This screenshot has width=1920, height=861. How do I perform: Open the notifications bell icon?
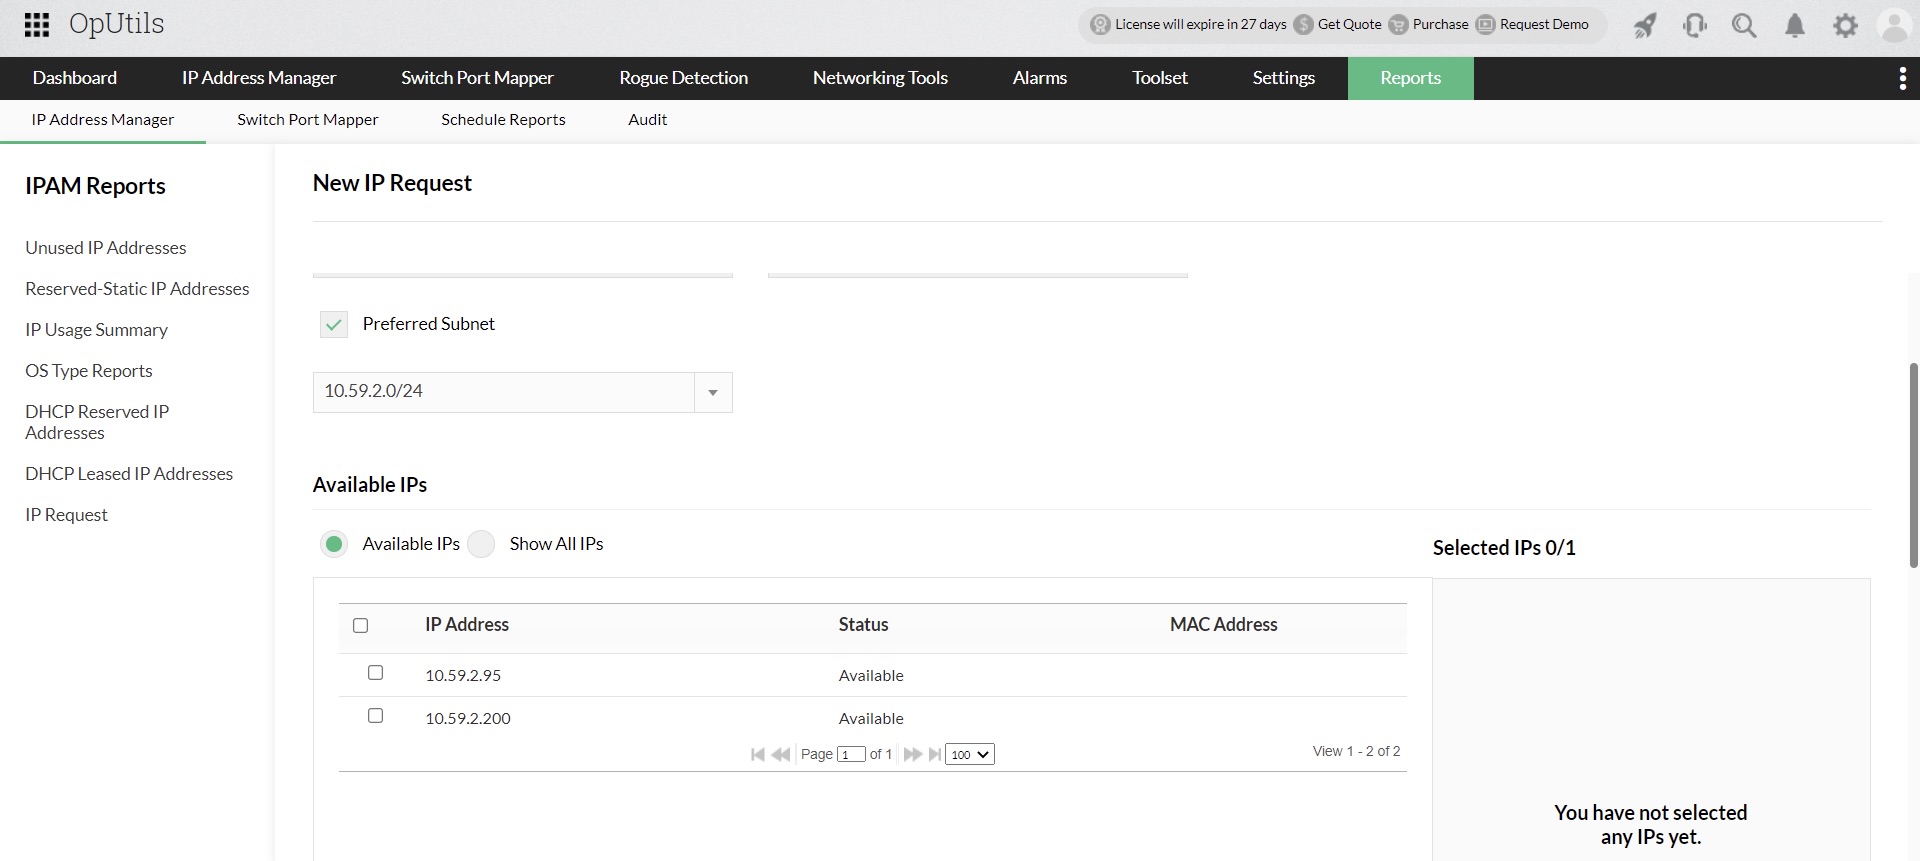[x=1795, y=25]
